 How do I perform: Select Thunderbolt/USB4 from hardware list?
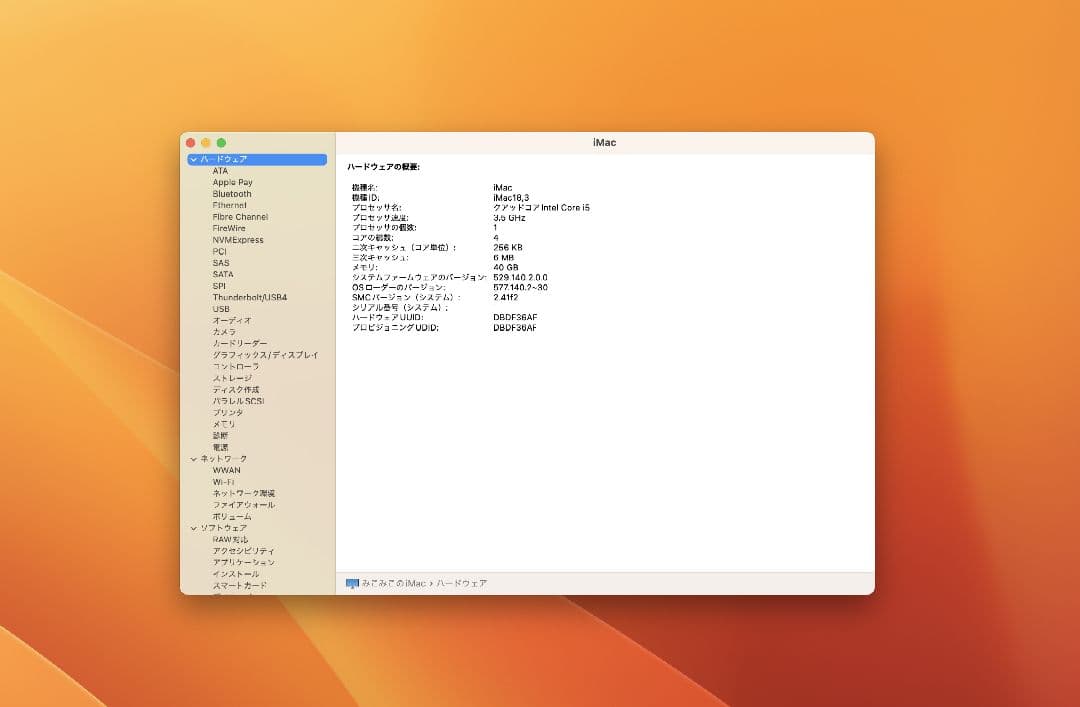(249, 297)
